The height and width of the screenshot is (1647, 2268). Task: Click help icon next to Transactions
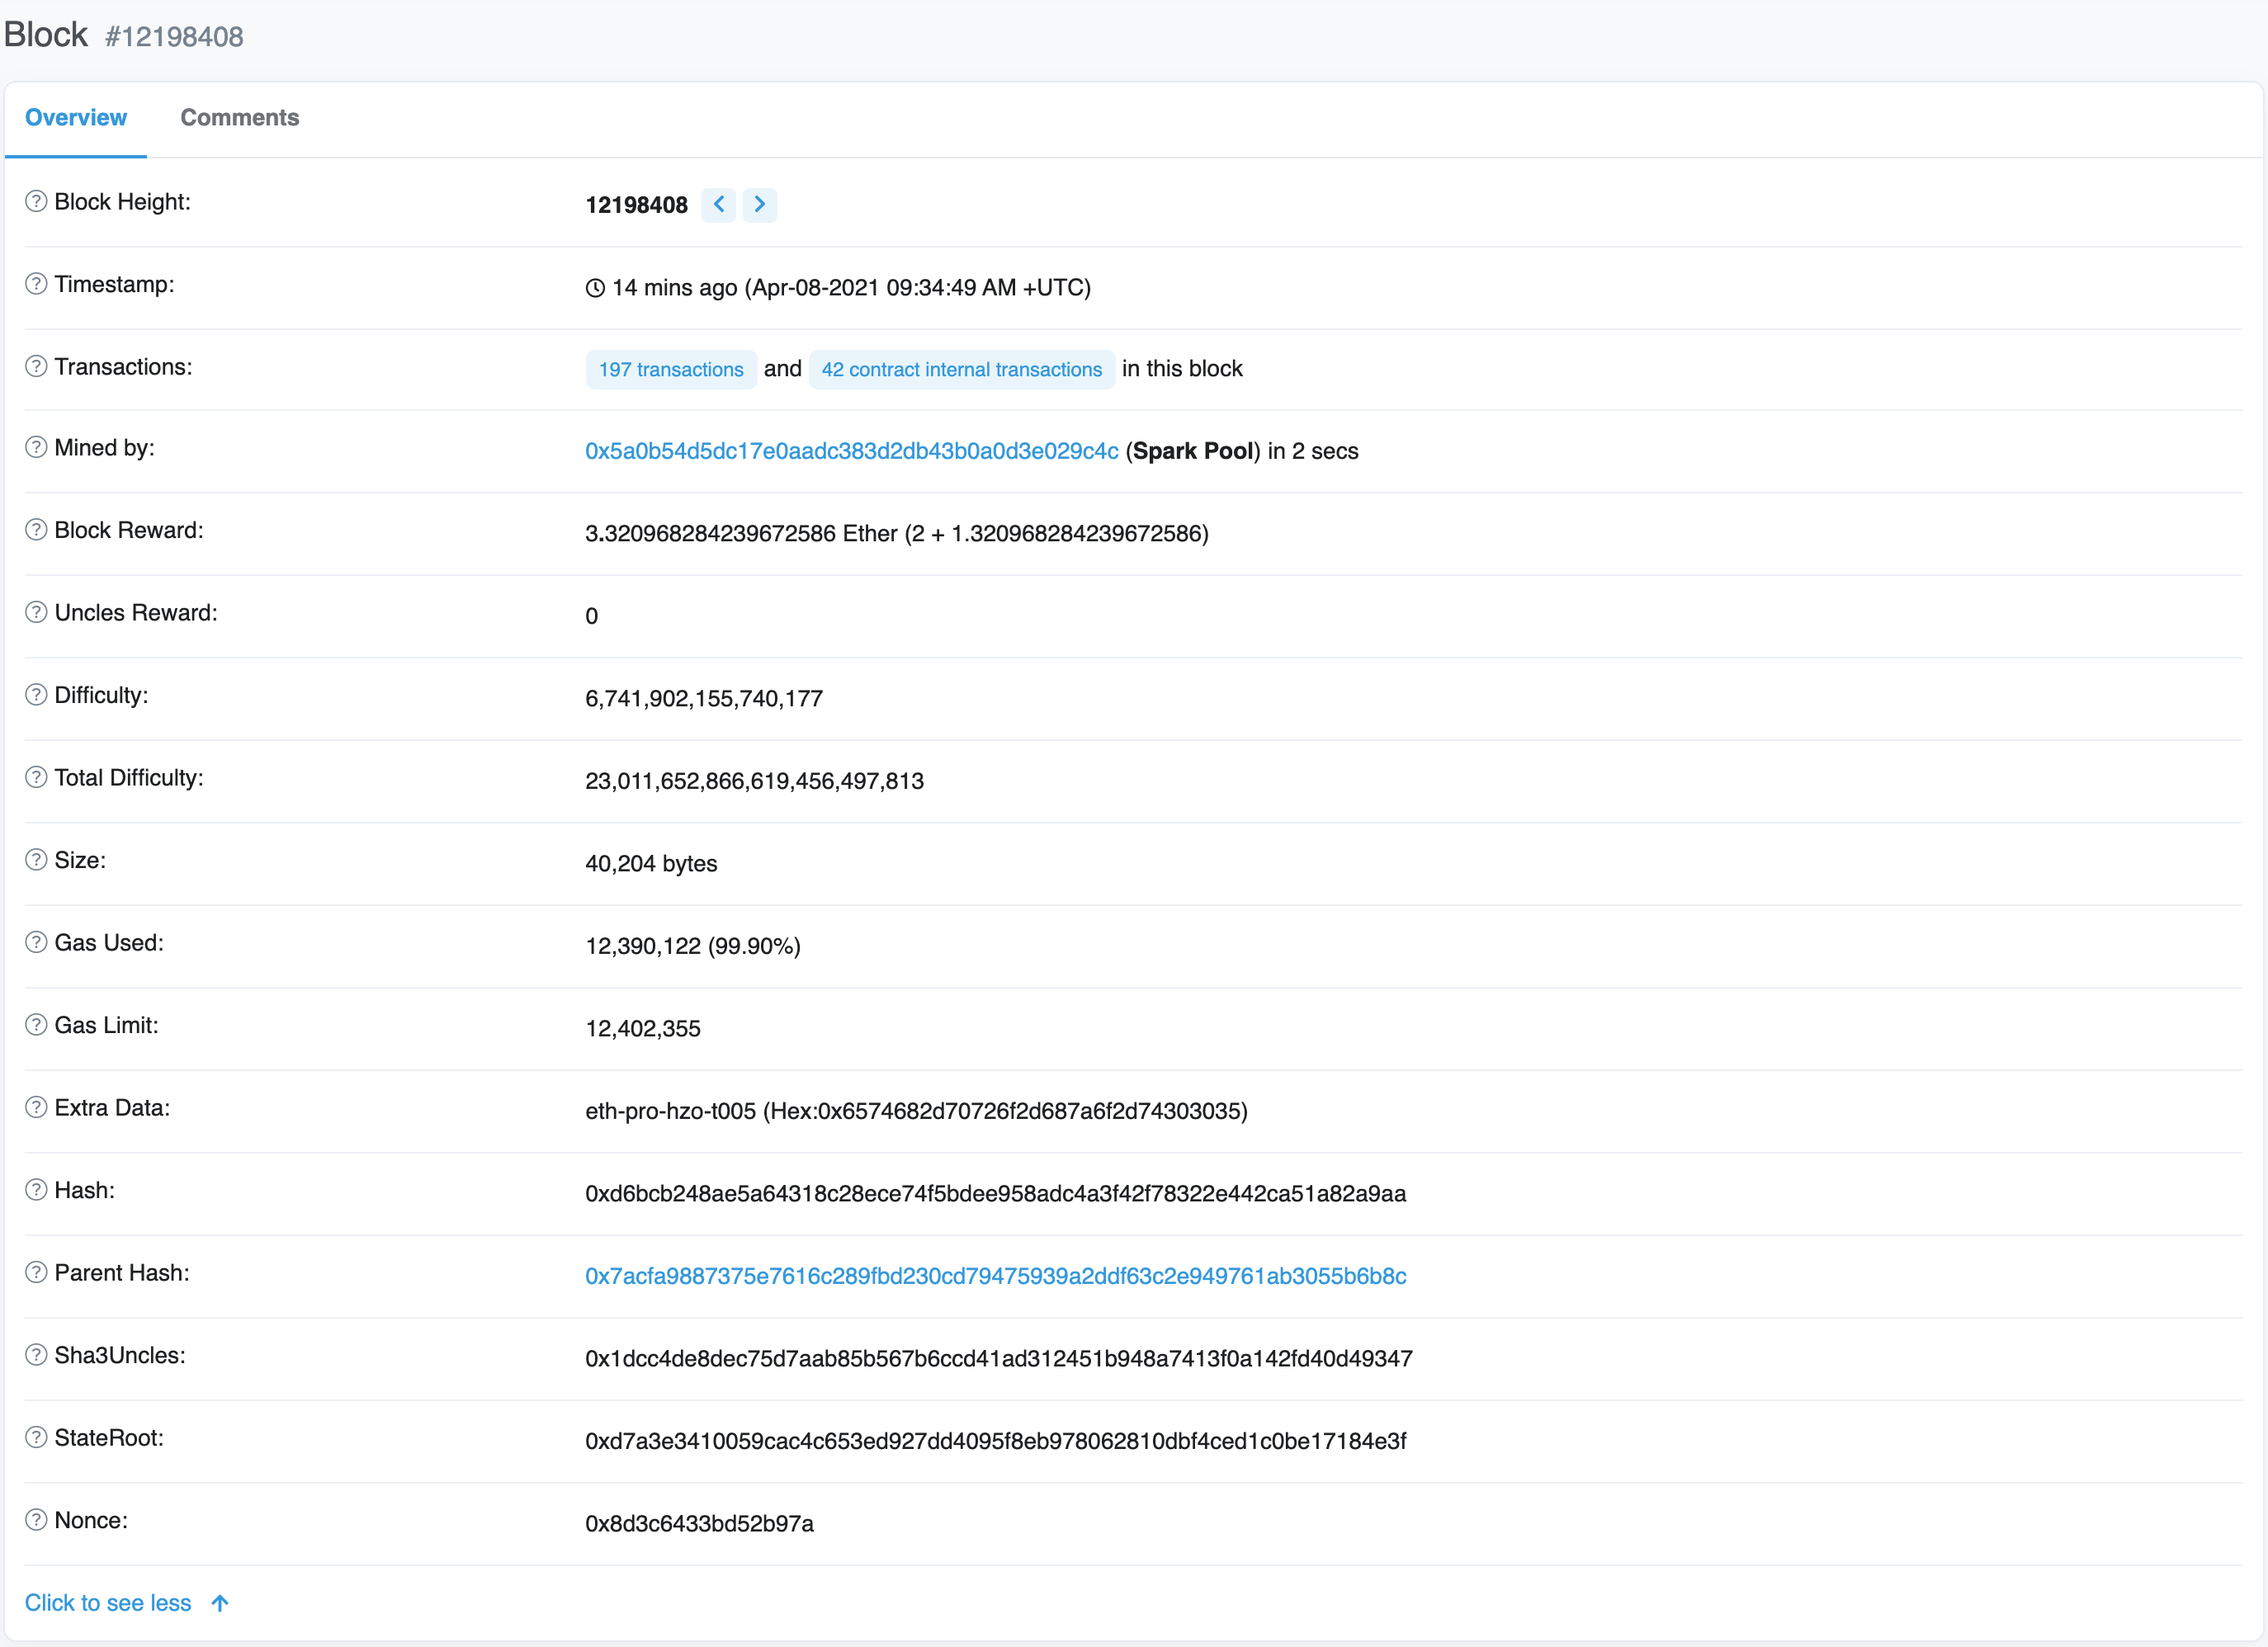[36, 367]
